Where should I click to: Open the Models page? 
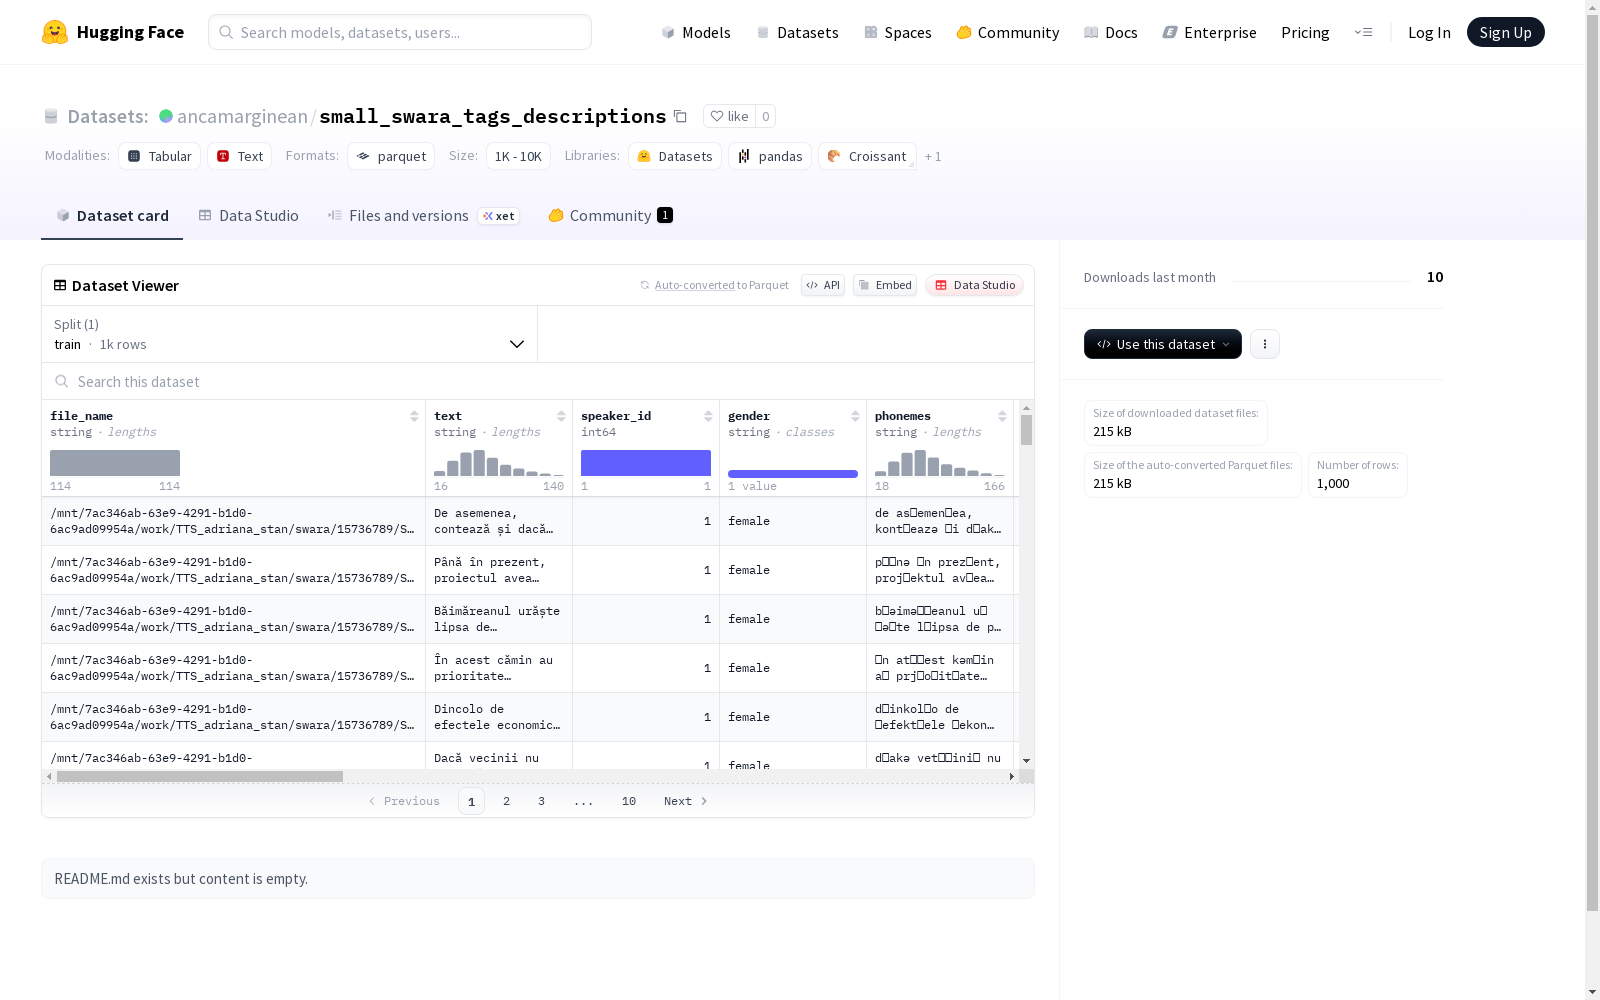click(696, 32)
